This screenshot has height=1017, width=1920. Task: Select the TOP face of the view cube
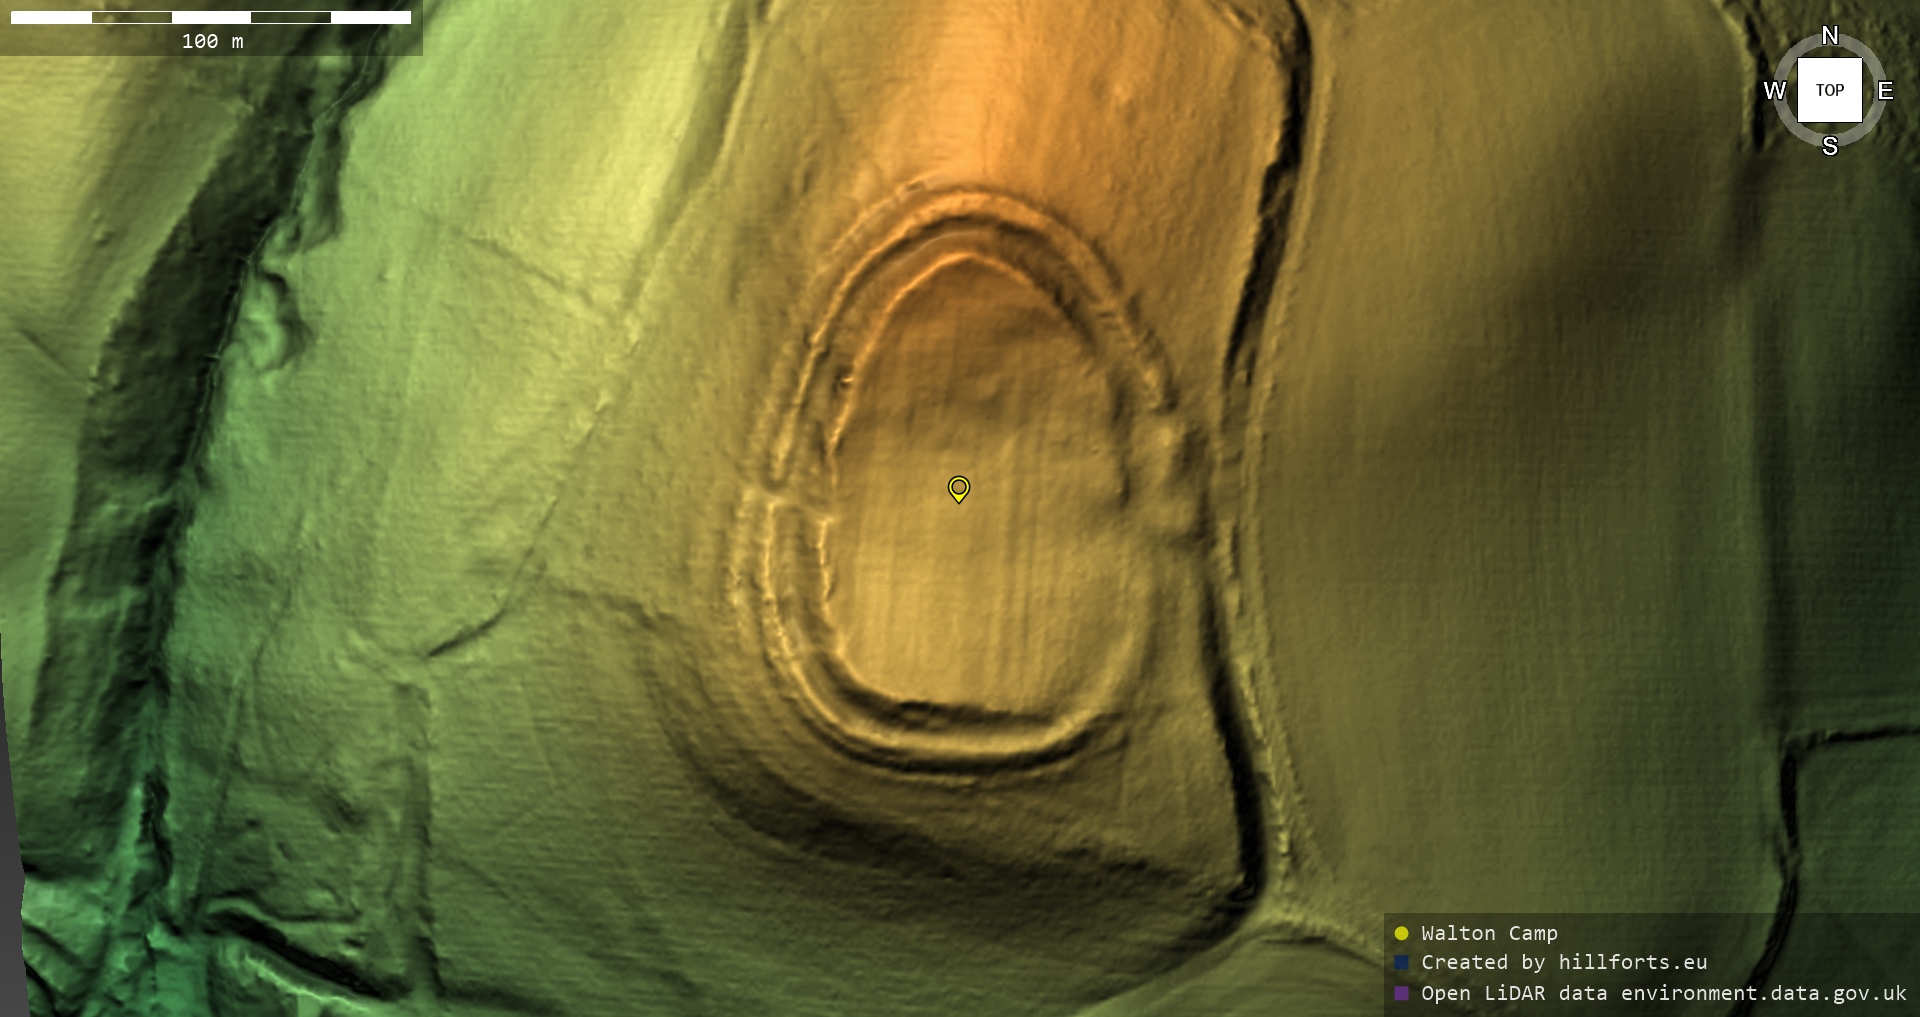[x=1829, y=90]
